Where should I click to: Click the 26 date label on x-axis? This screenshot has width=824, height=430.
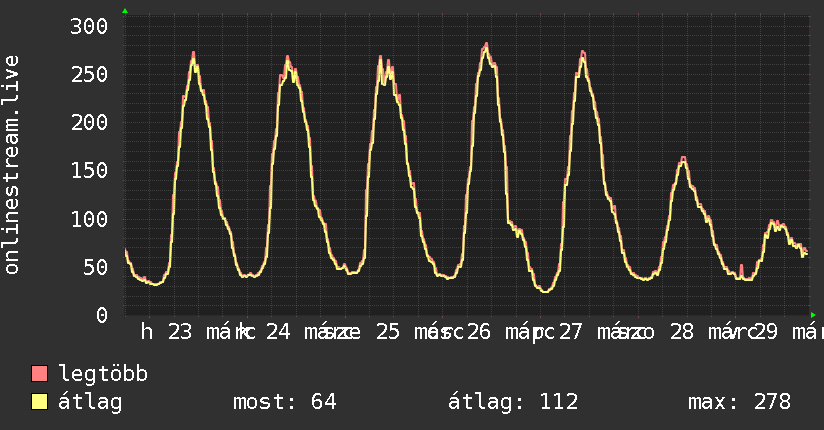[479, 332]
